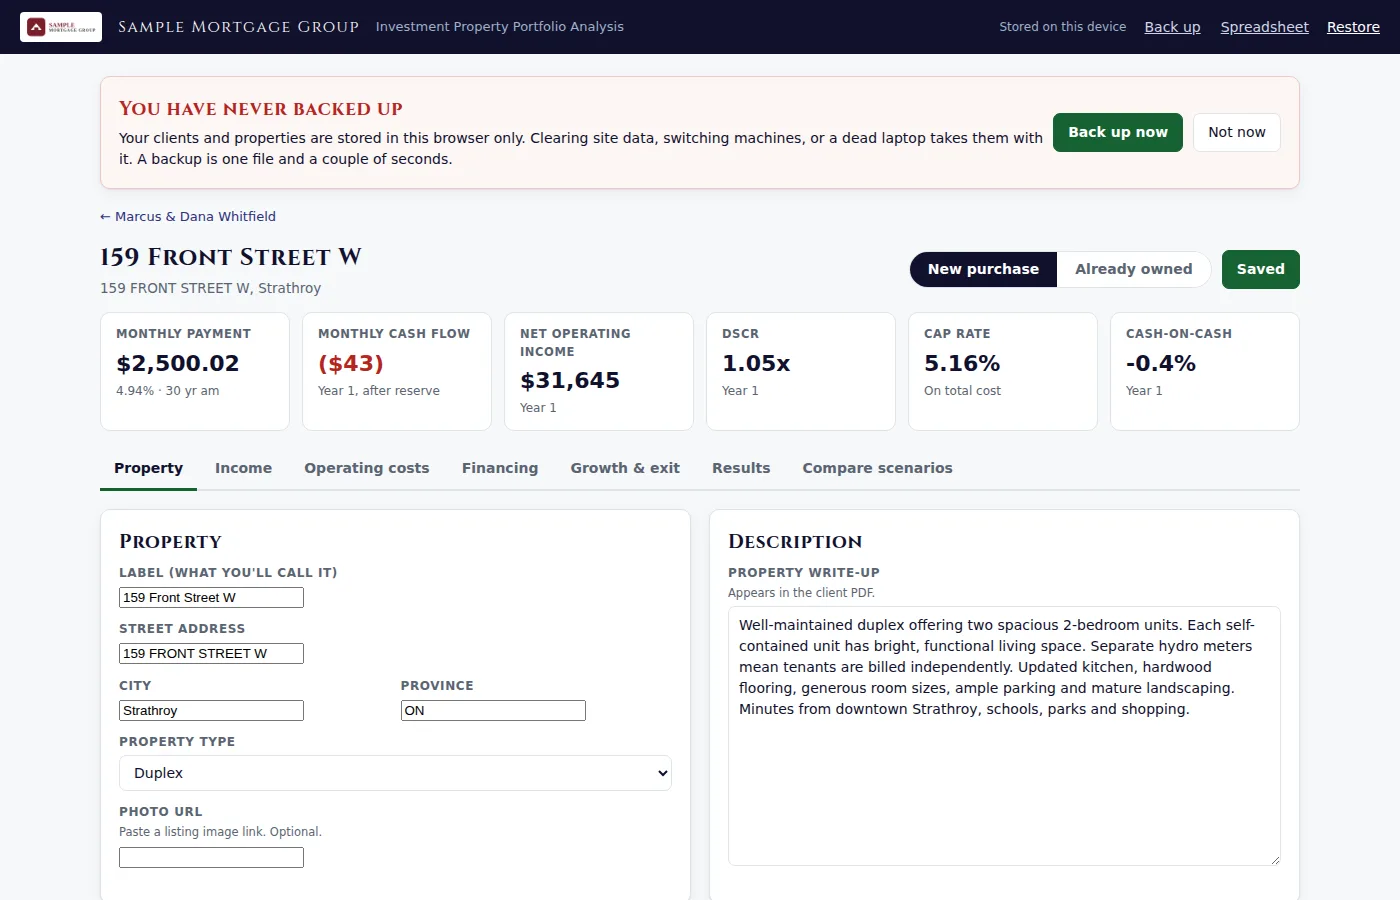This screenshot has width=1400, height=900.
Task: Switch to the Income tab
Action: [x=243, y=468]
